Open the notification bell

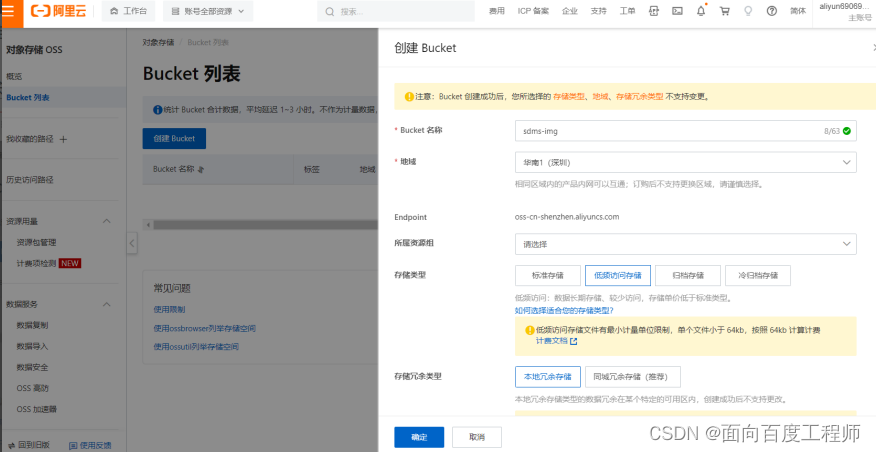point(701,11)
